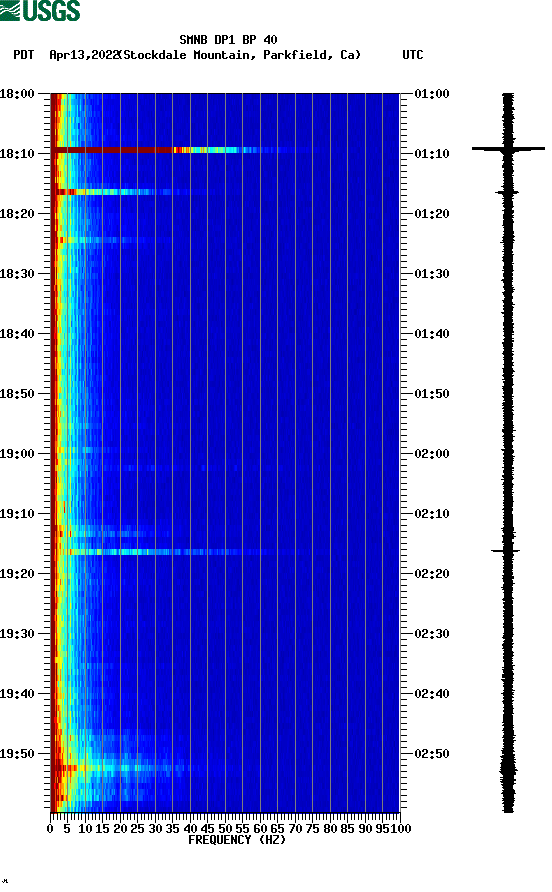This screenshot has width=552, height=892.
Task: Click the 18:10 PDT time label
Action: 17,154
